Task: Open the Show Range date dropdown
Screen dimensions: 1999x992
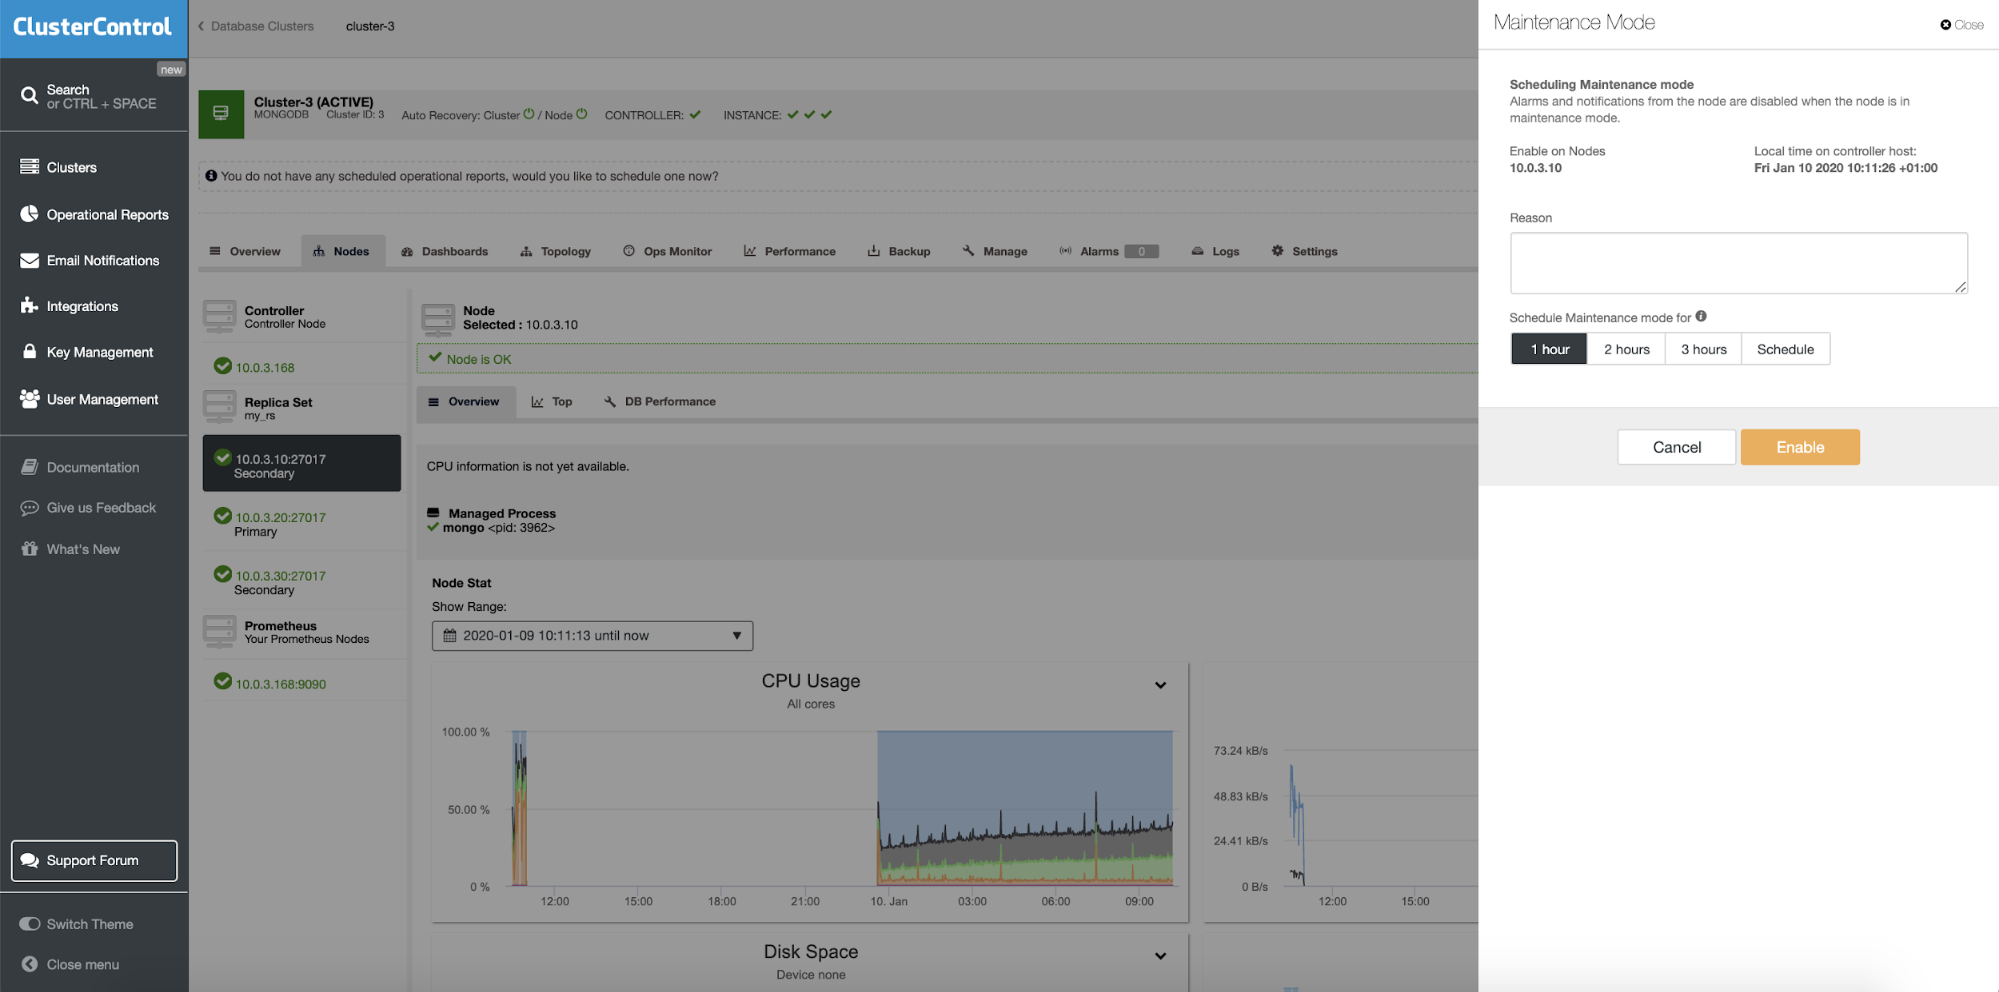Action: [x=592, y=636]
